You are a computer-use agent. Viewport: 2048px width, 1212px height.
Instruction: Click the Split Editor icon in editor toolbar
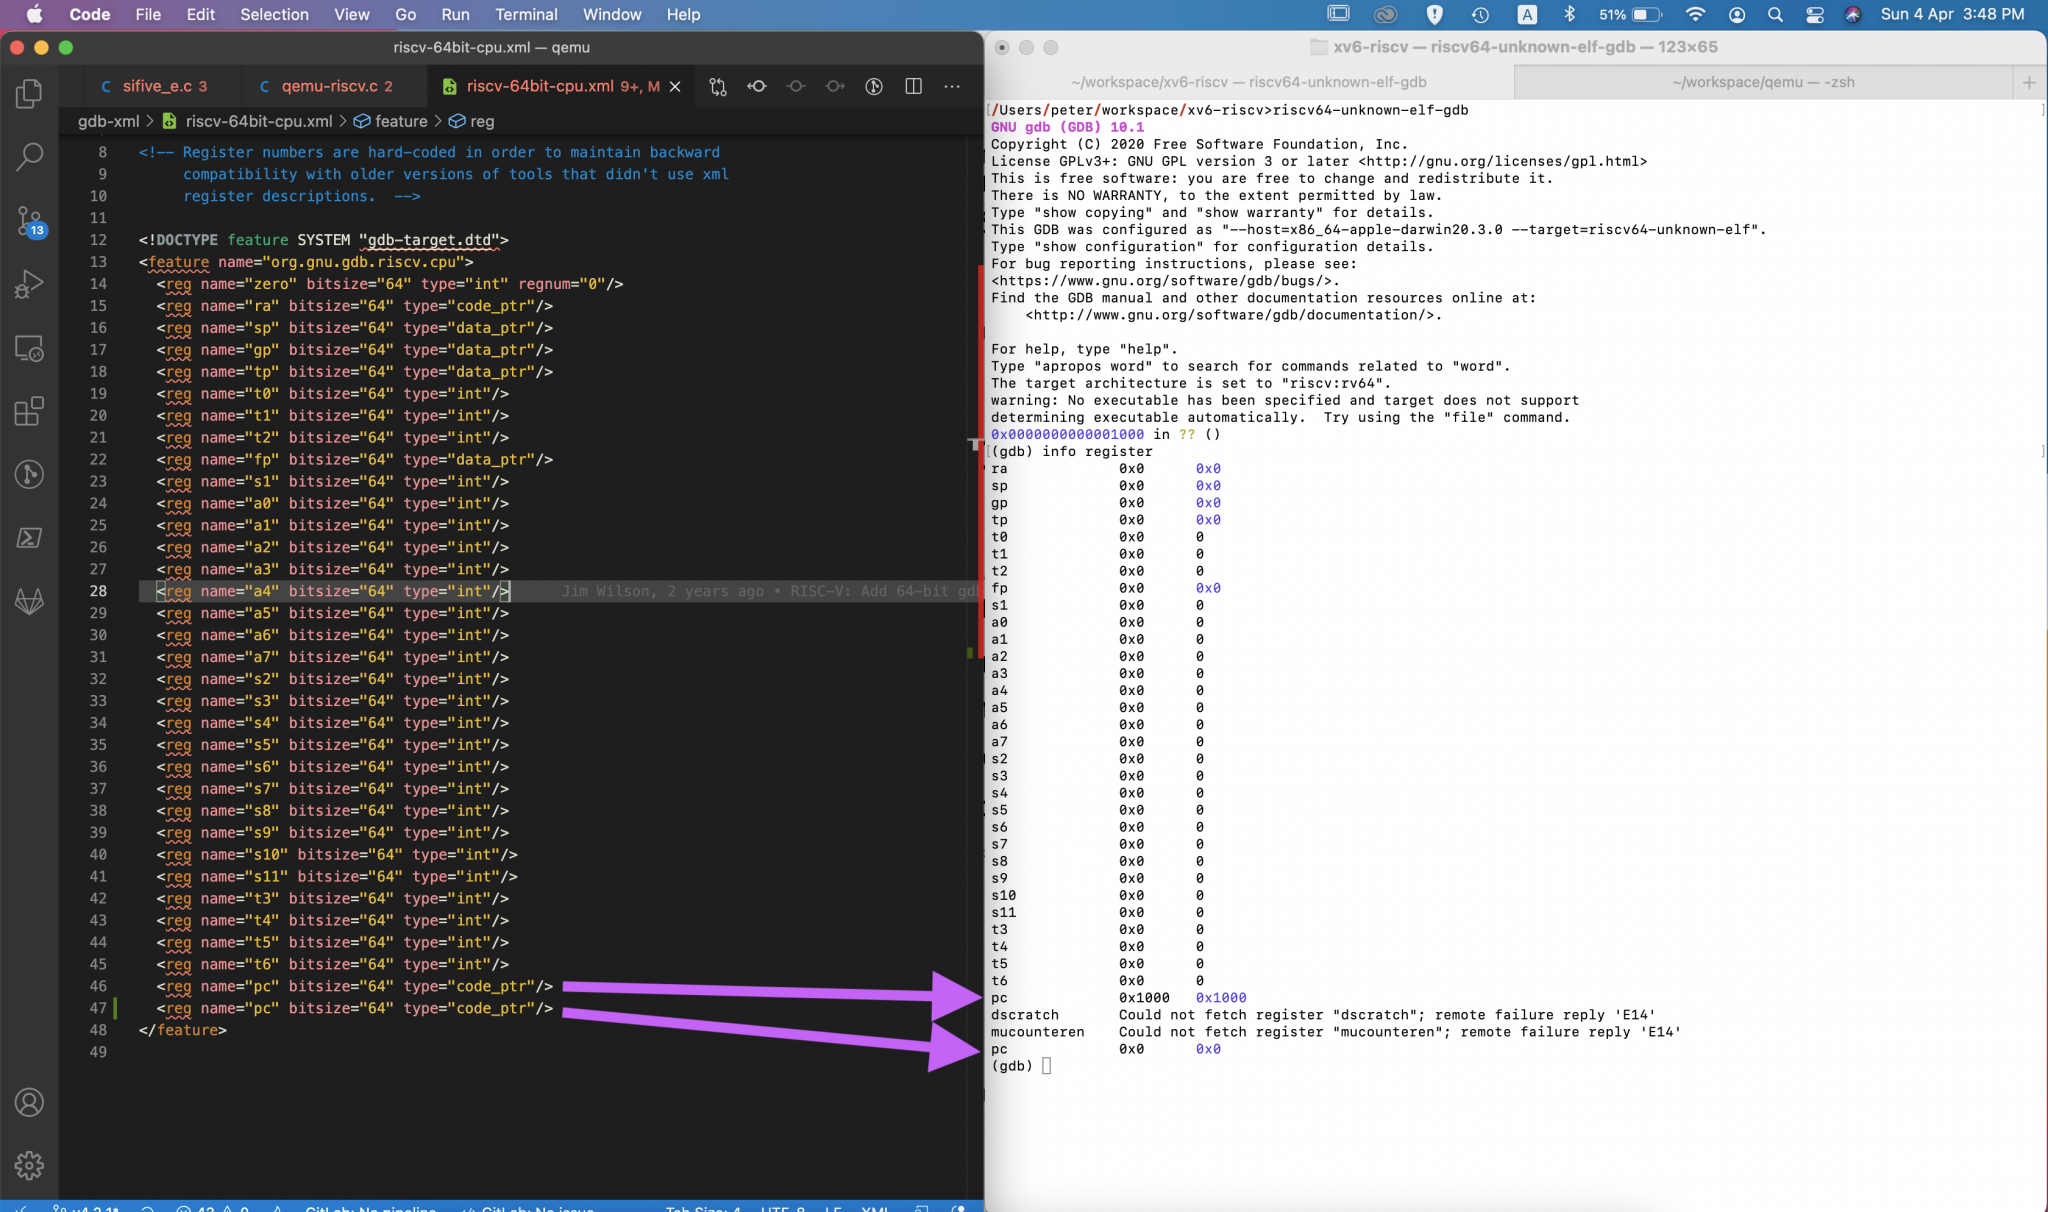(x=913, y=87)
